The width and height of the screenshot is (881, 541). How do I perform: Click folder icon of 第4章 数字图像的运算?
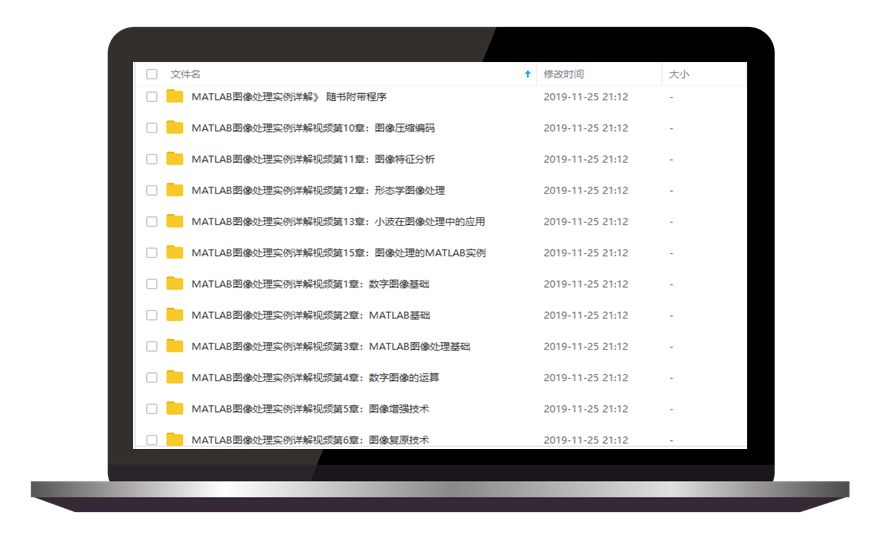tap(175, 377)
